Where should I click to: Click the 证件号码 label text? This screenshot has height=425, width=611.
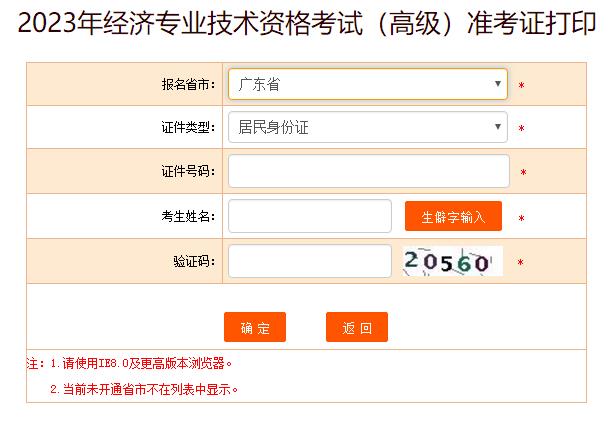[x=188, y=171]
